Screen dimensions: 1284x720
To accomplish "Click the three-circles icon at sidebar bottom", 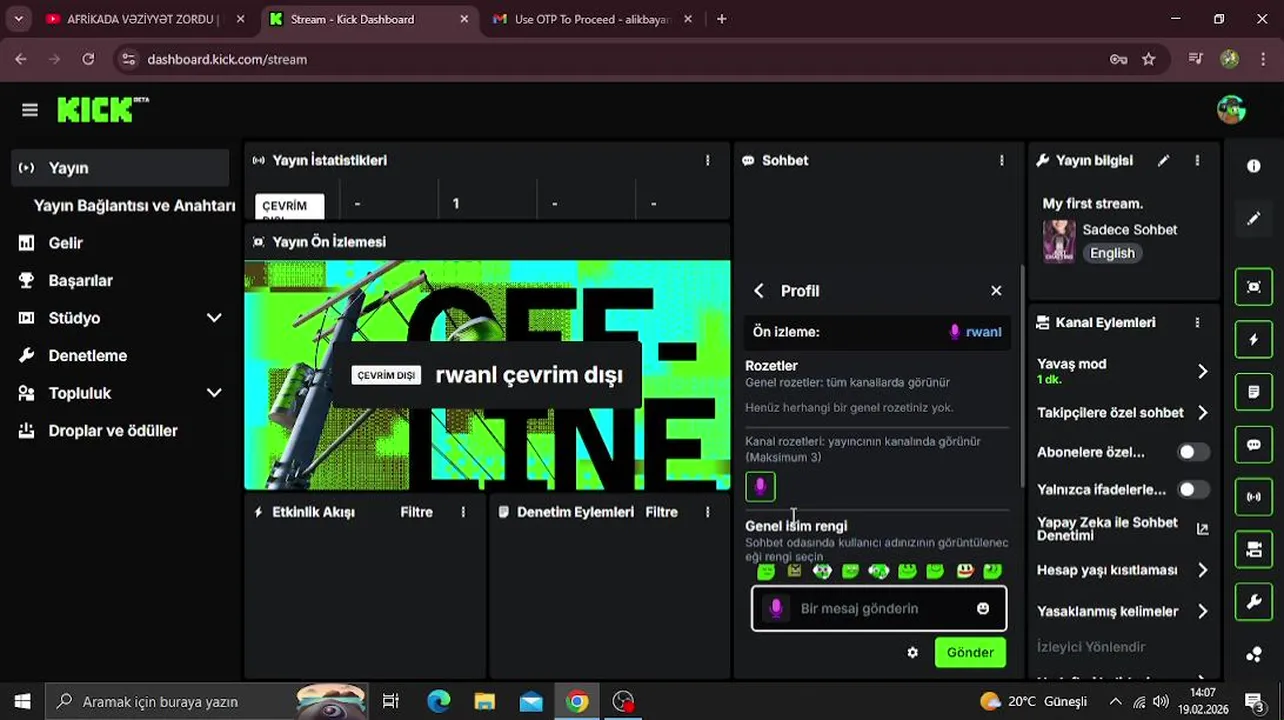I will [1254, 655].
